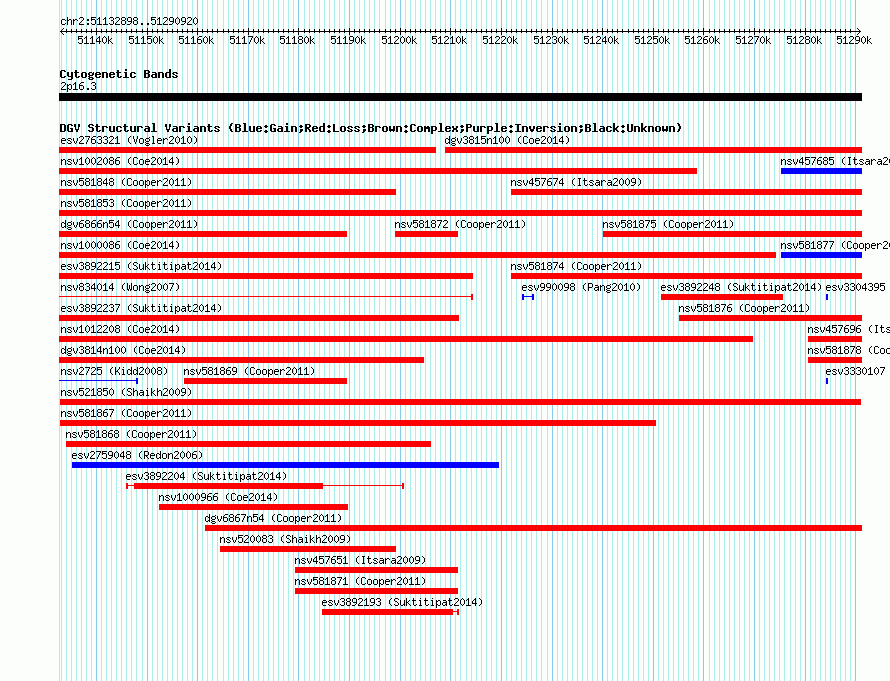Click the esv3330107 variant label
The height and width of the screenshot is (681, 890).
855,371
